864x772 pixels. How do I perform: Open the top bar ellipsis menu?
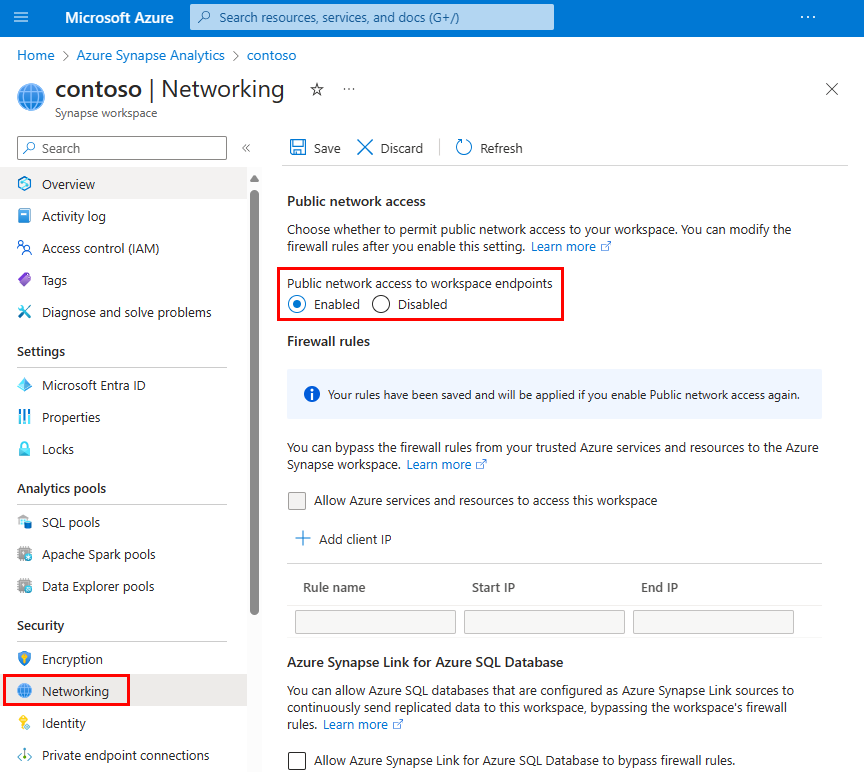pos(808,16)
